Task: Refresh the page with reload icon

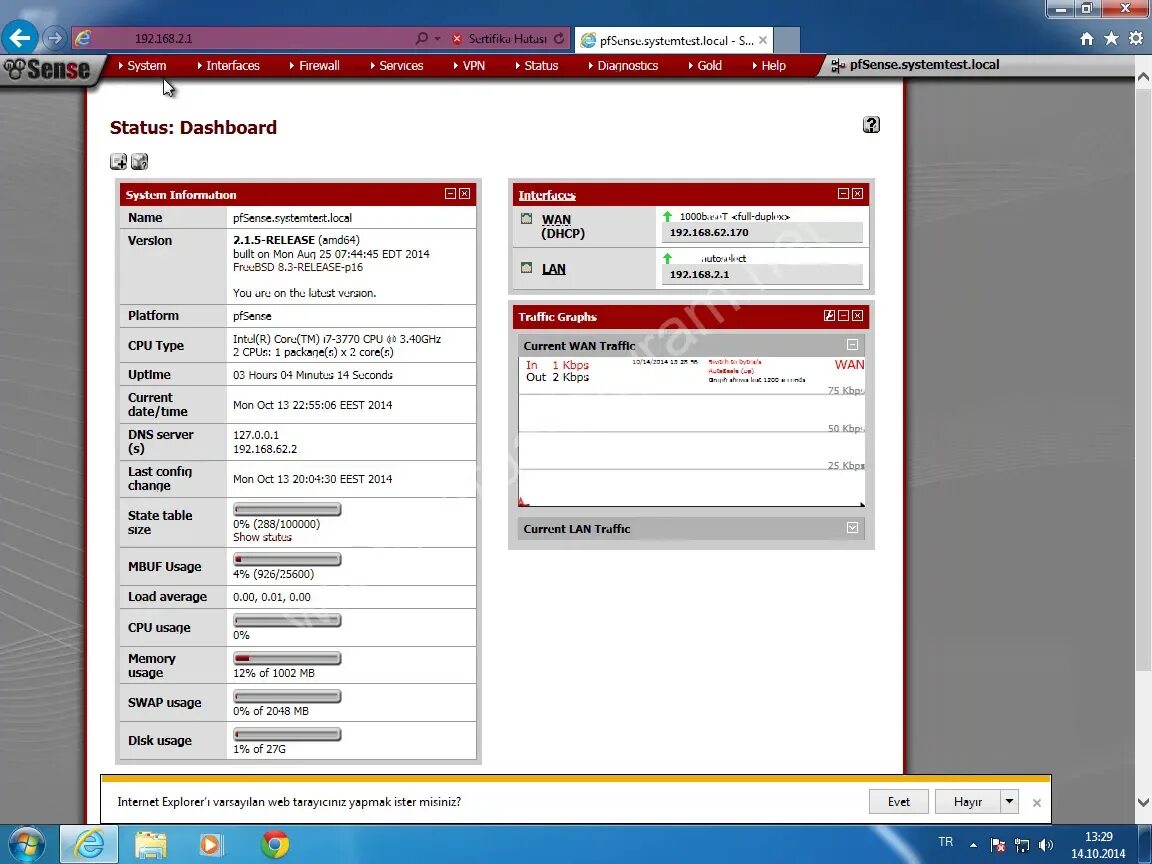Action: [x=560, y=38]
